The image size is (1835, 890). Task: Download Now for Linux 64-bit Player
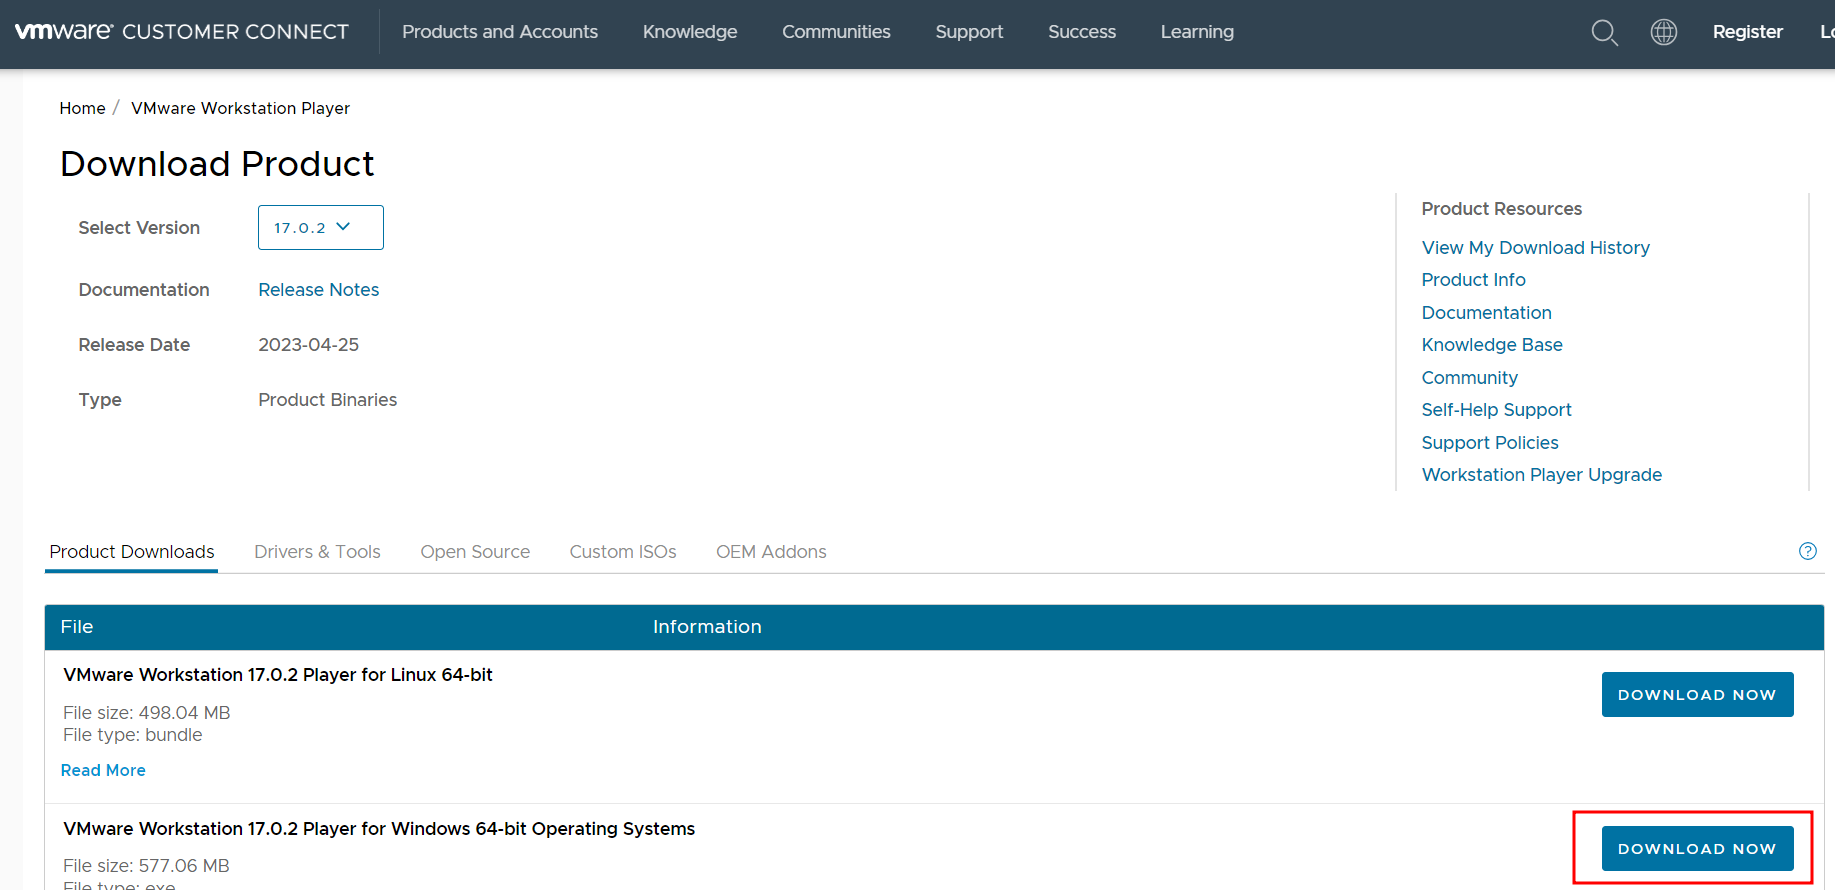pyautogui.click(x=1697, y=695)
